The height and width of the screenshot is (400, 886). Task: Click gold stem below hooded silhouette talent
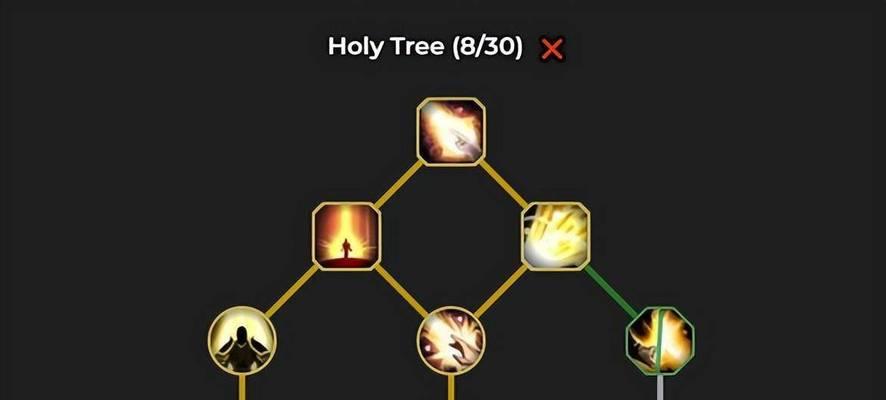(242, 387)
